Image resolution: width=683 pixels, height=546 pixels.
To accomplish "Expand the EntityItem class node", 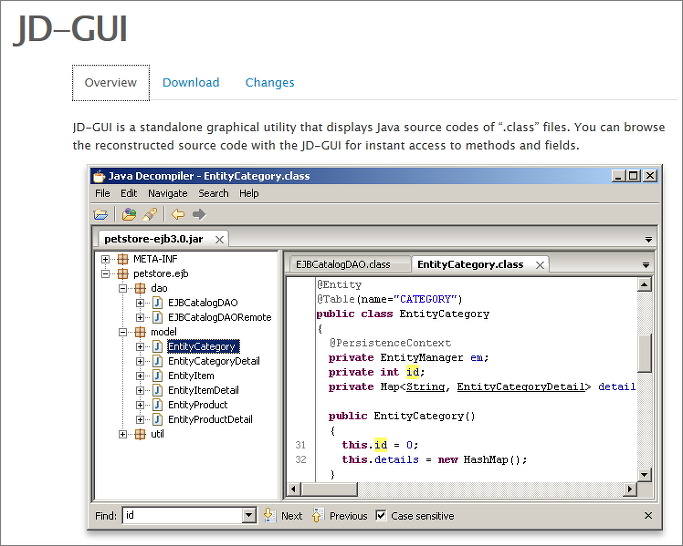I will point(140,376).
